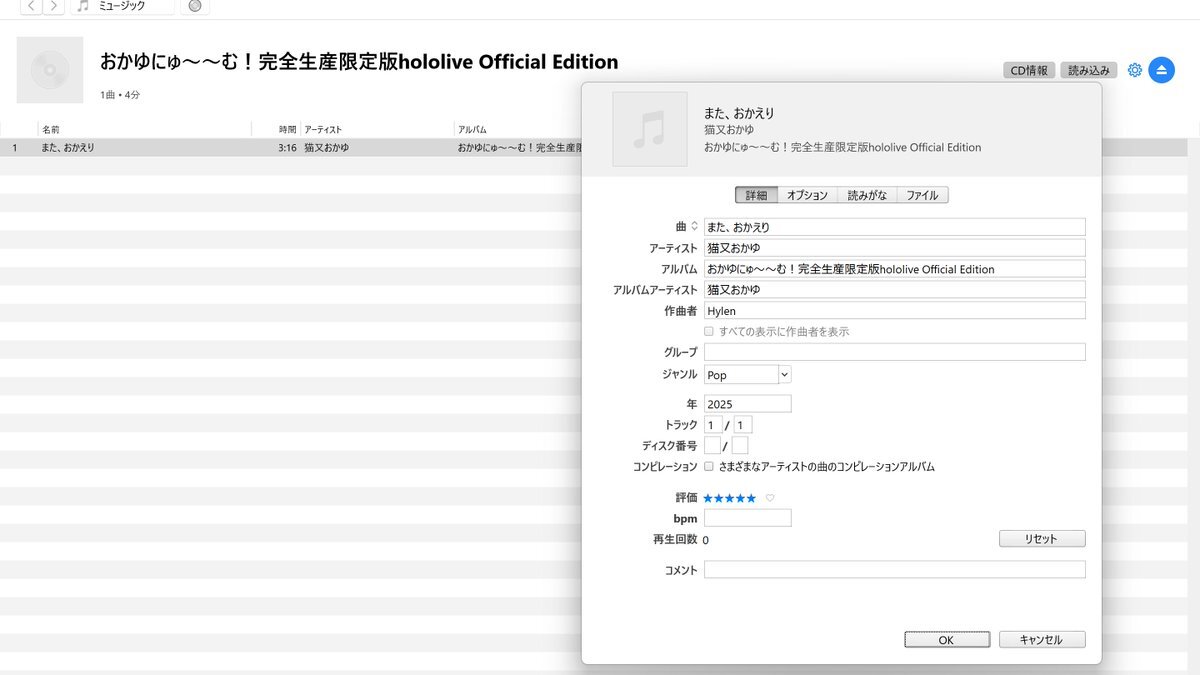Set 評価 using the blue star rating
This screenshot has height=675, width=1200.
(730, 498)
